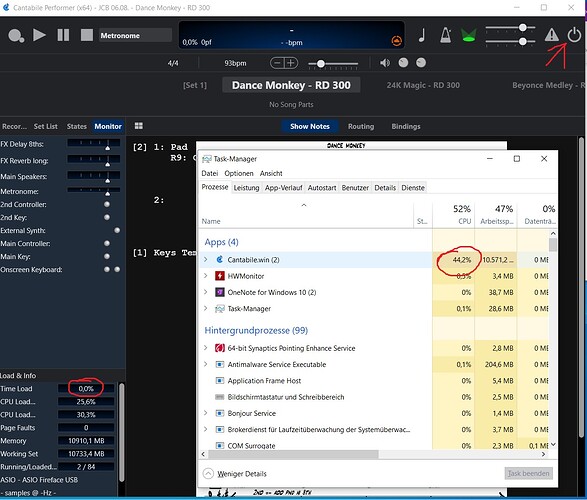Click the warning triangle panic icon

[551, 35]
